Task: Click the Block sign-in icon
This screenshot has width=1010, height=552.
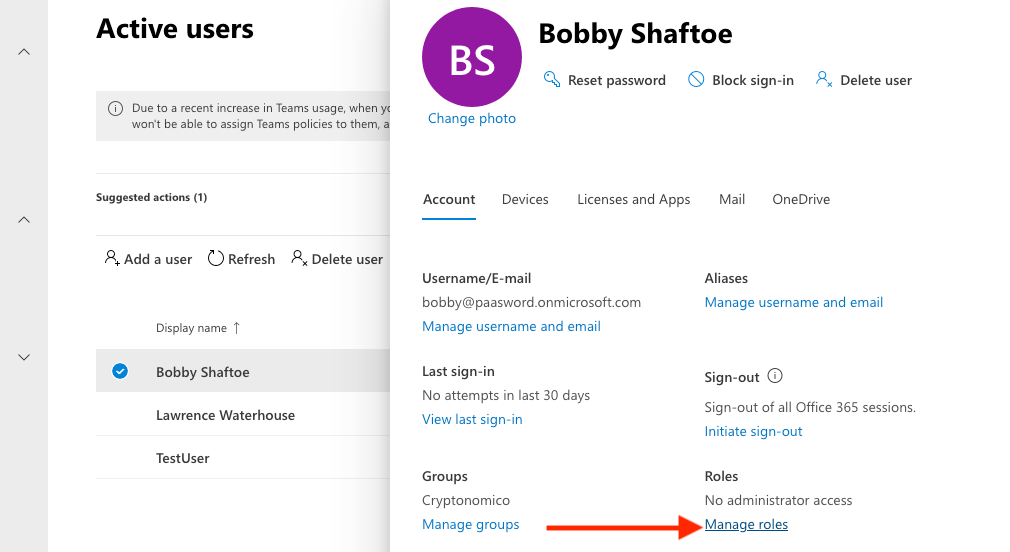Action: click(696, 79)
